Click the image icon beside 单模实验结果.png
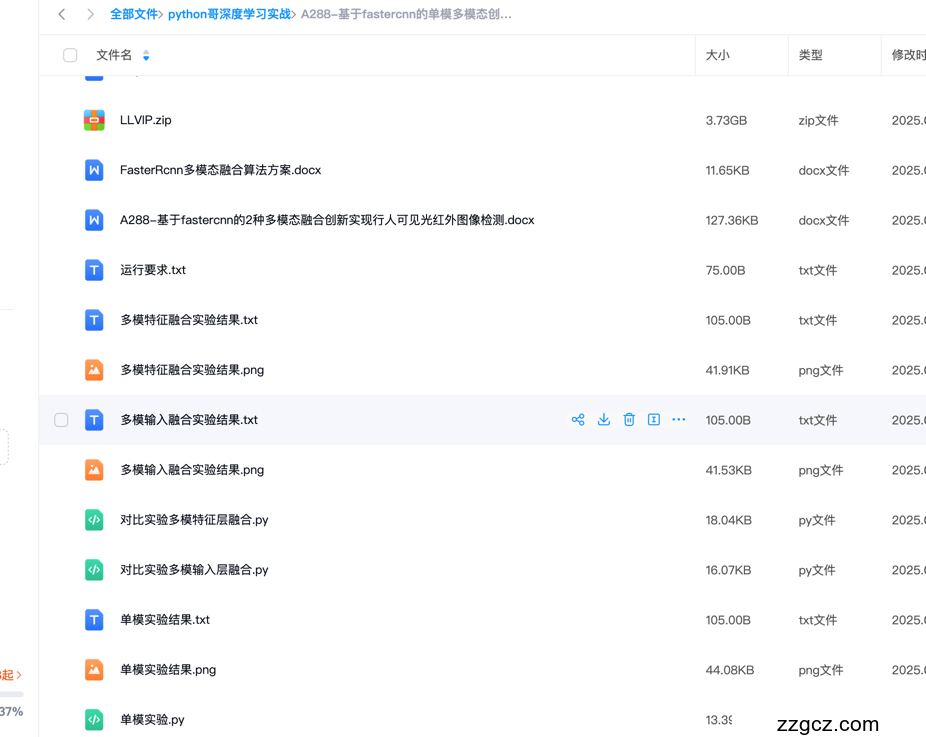926x737 pixels. tap(93, 669)
